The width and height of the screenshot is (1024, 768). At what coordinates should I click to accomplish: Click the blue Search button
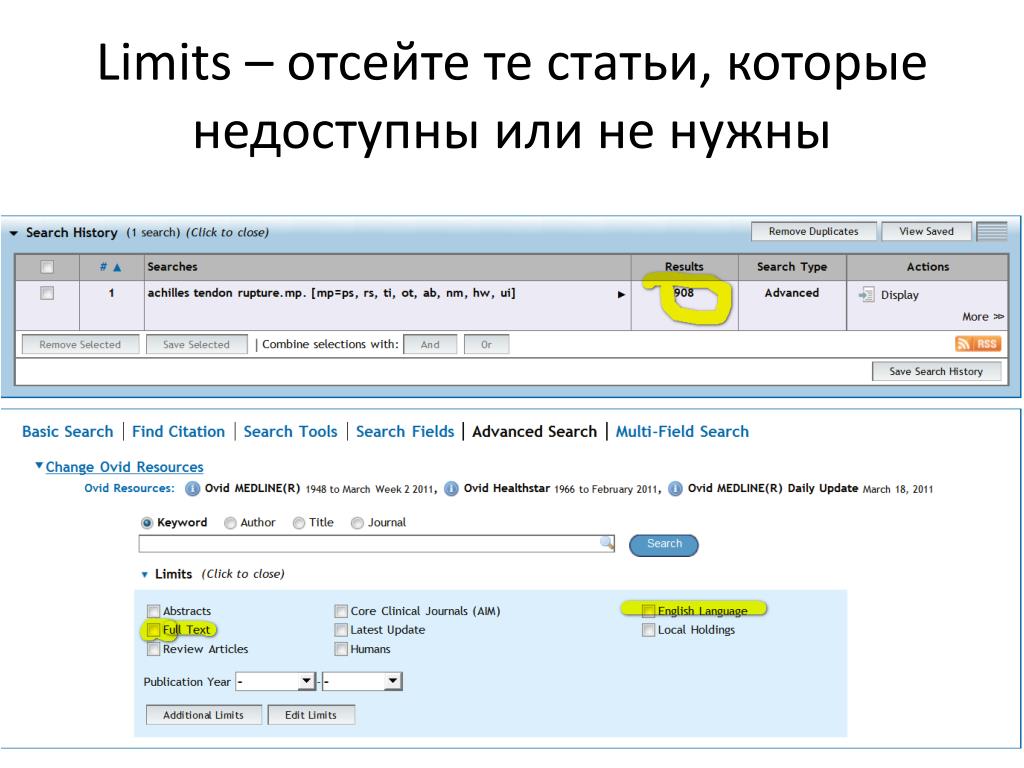tap(664, 544)
